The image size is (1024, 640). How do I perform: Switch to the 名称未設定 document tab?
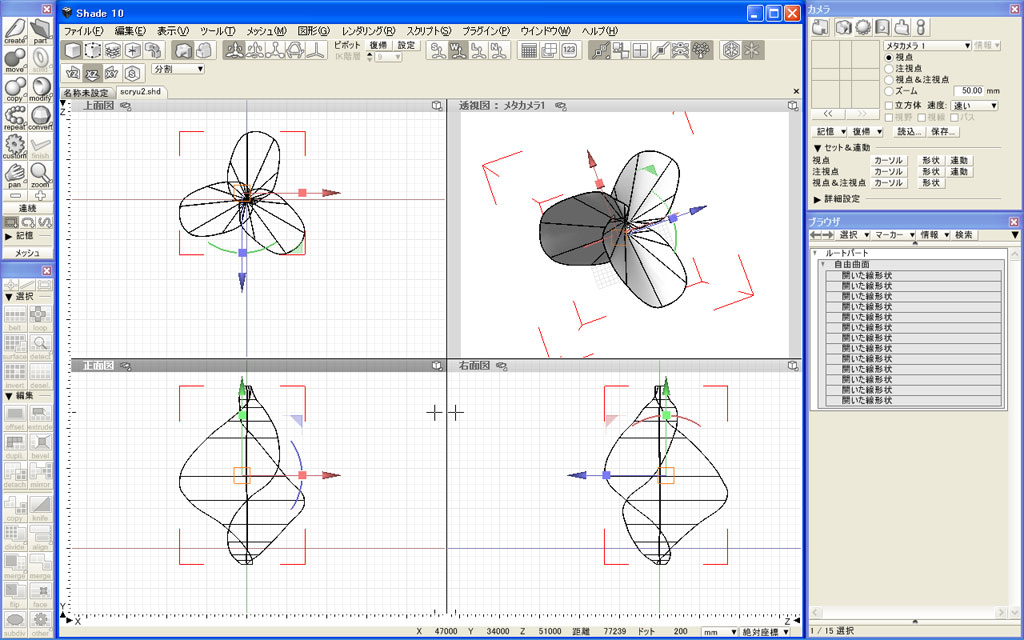(x=86, y=92)
